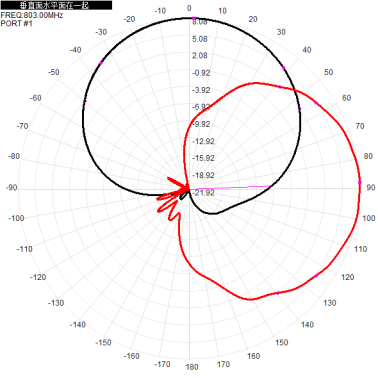
Task: Click the 0 degree angle label
Action: [189, 8]
